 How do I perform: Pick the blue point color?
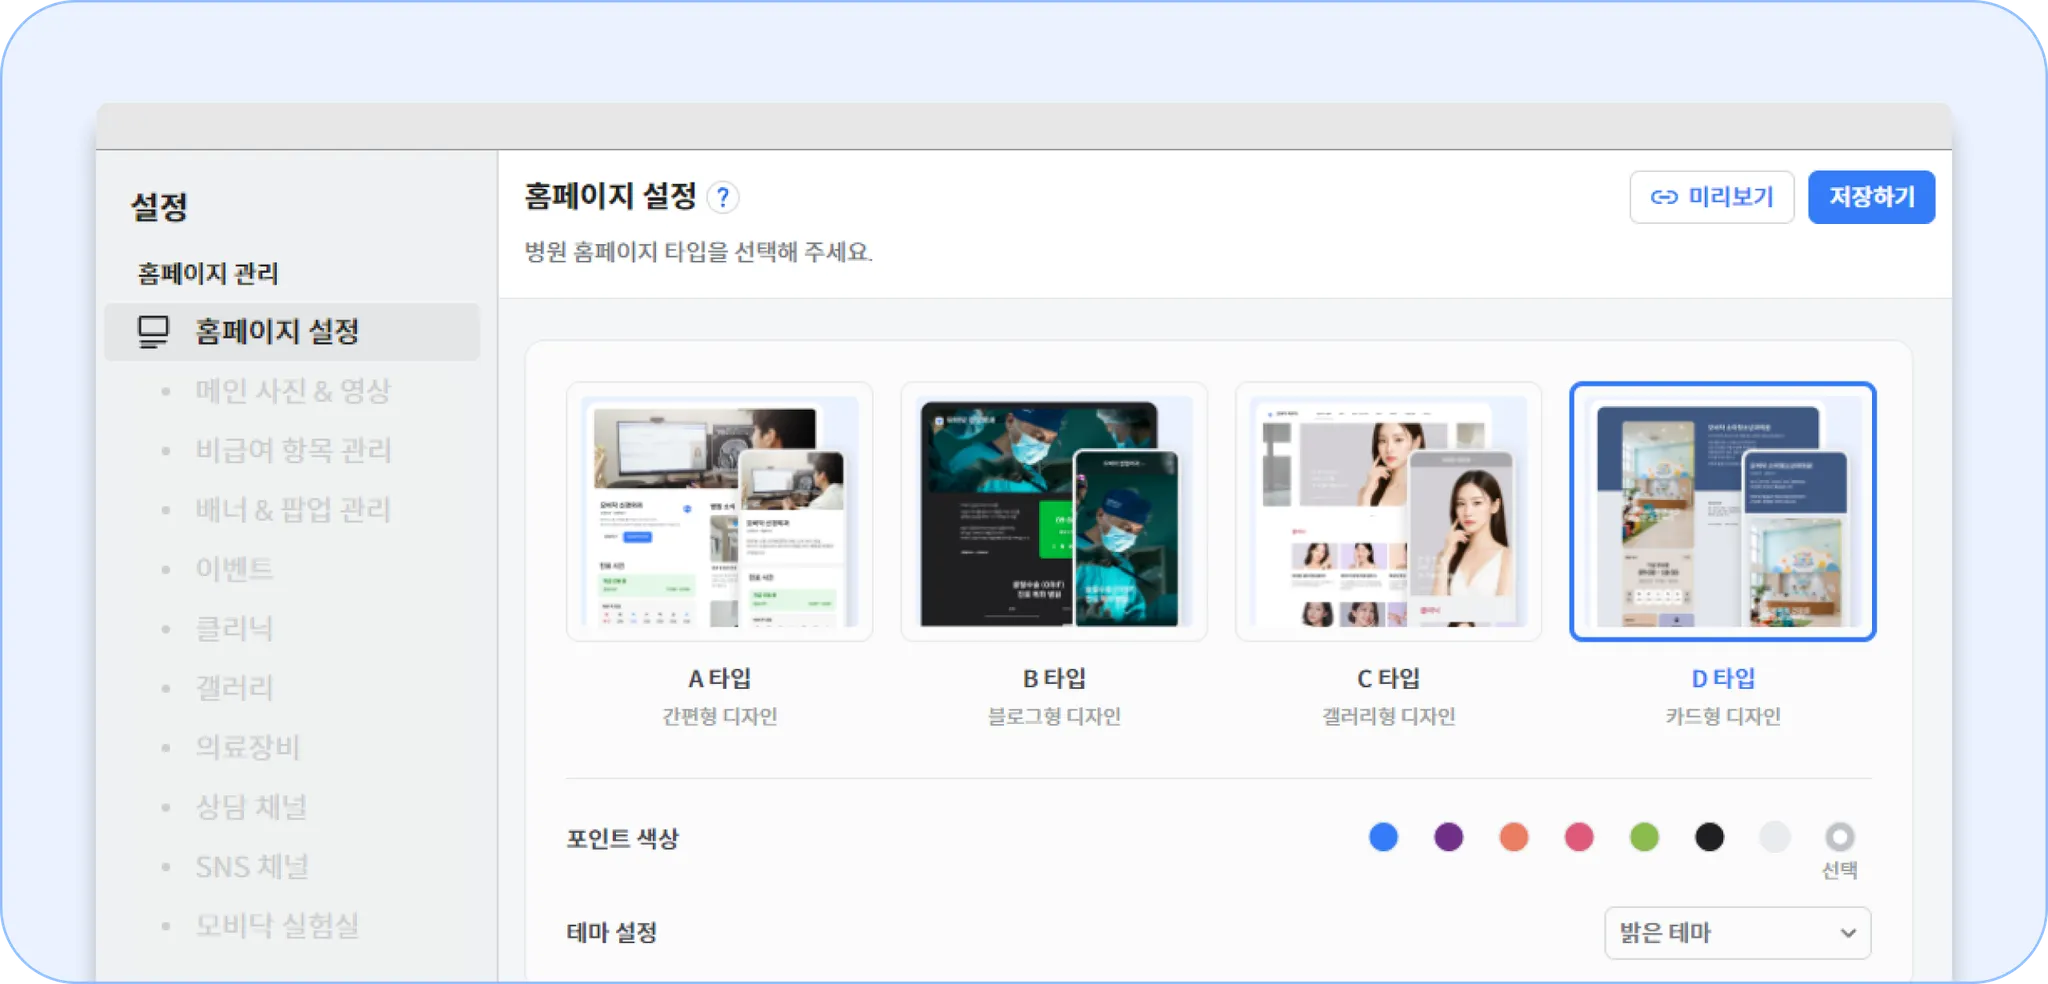click(1383, 837)
